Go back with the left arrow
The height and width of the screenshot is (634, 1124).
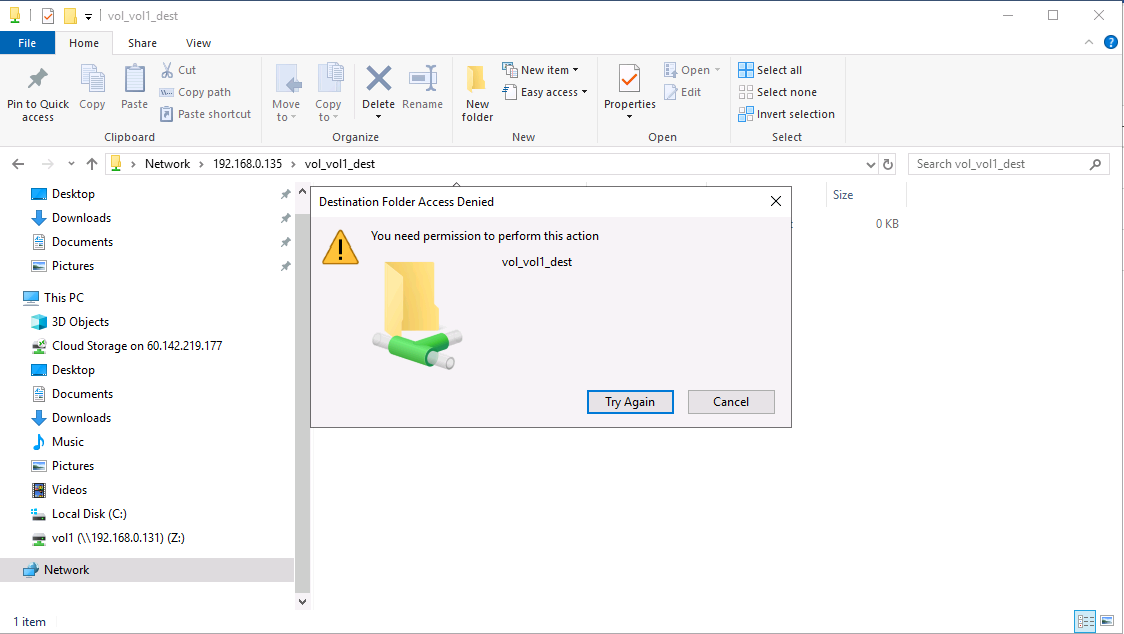[x=19, y=164]
